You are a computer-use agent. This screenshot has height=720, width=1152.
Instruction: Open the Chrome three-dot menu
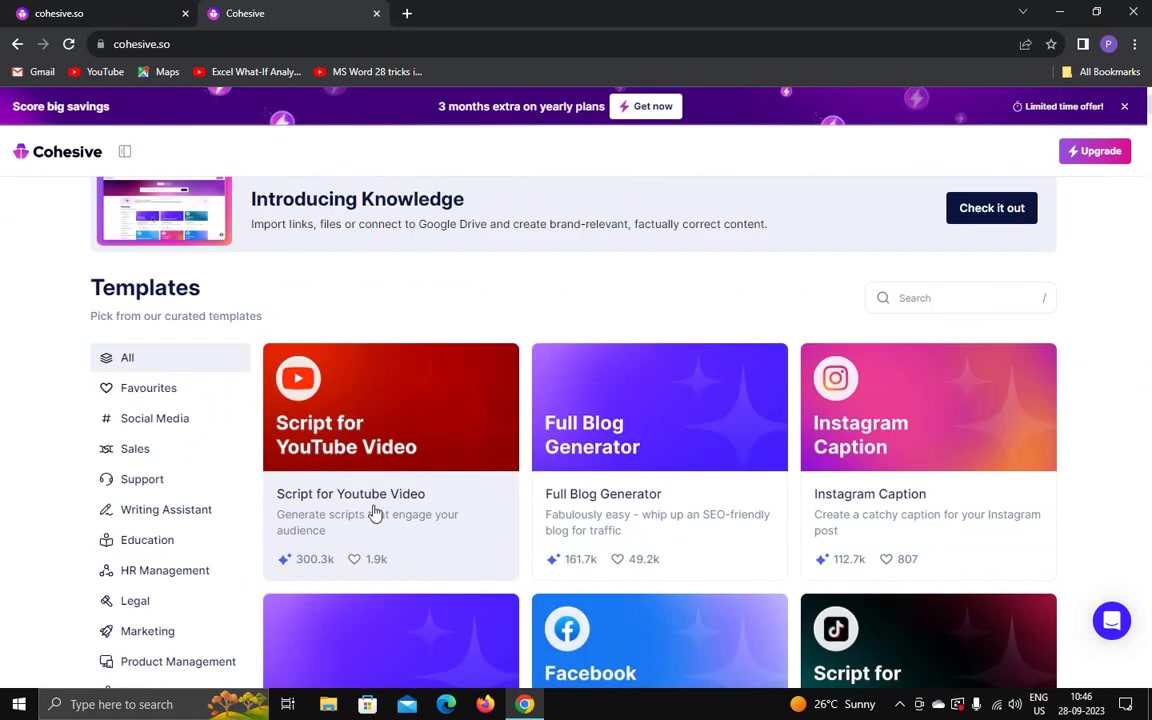point(1134,44)
